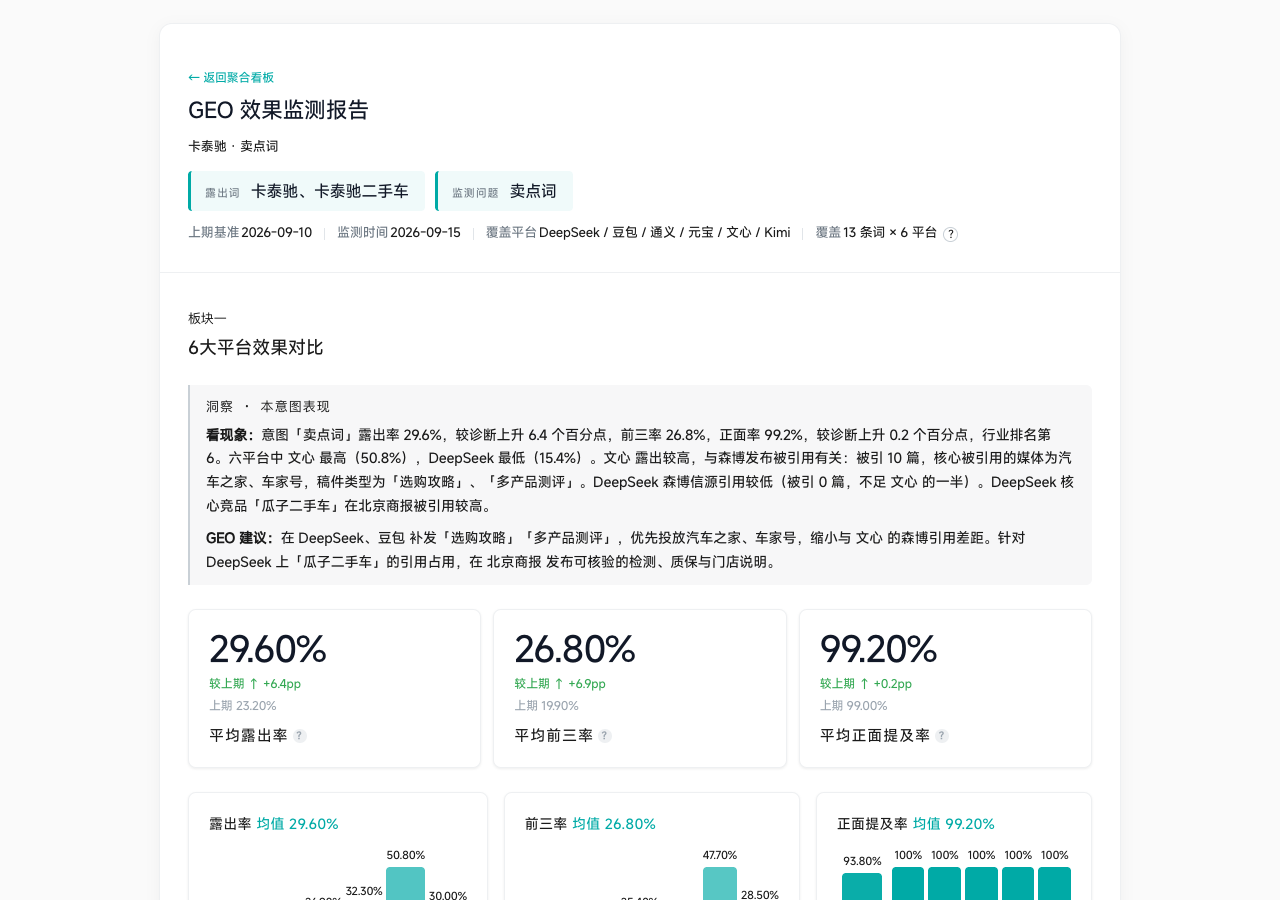Viewport: 1280px width, 900px height.
Task: Click the 卡泰驰 · 卖点词 subtitle
Action: 233,146
